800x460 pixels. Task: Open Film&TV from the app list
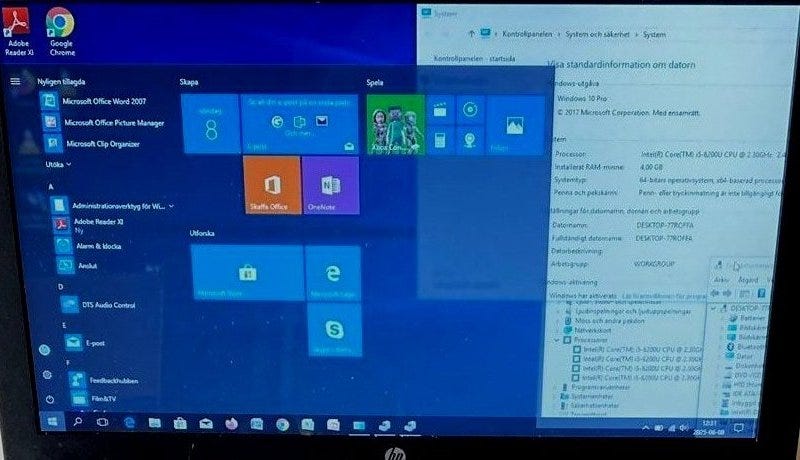(94, 398)
